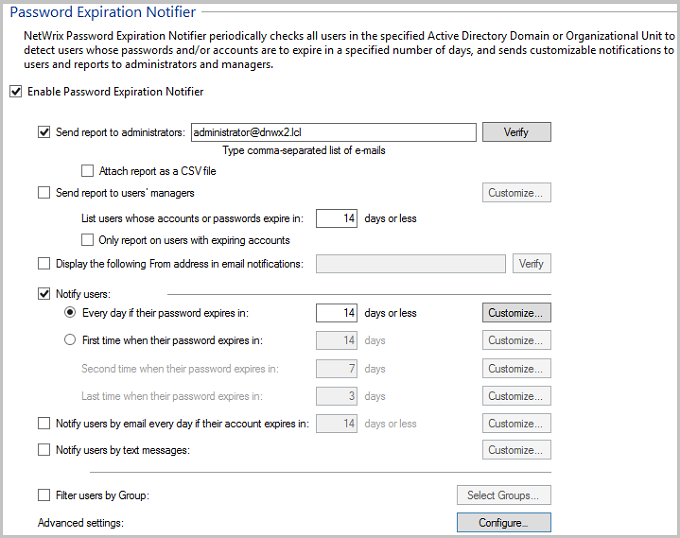This screenshot has height=538, width=680.
Task: Enable Notify users by text messages
Action: [x=44, y=450]
